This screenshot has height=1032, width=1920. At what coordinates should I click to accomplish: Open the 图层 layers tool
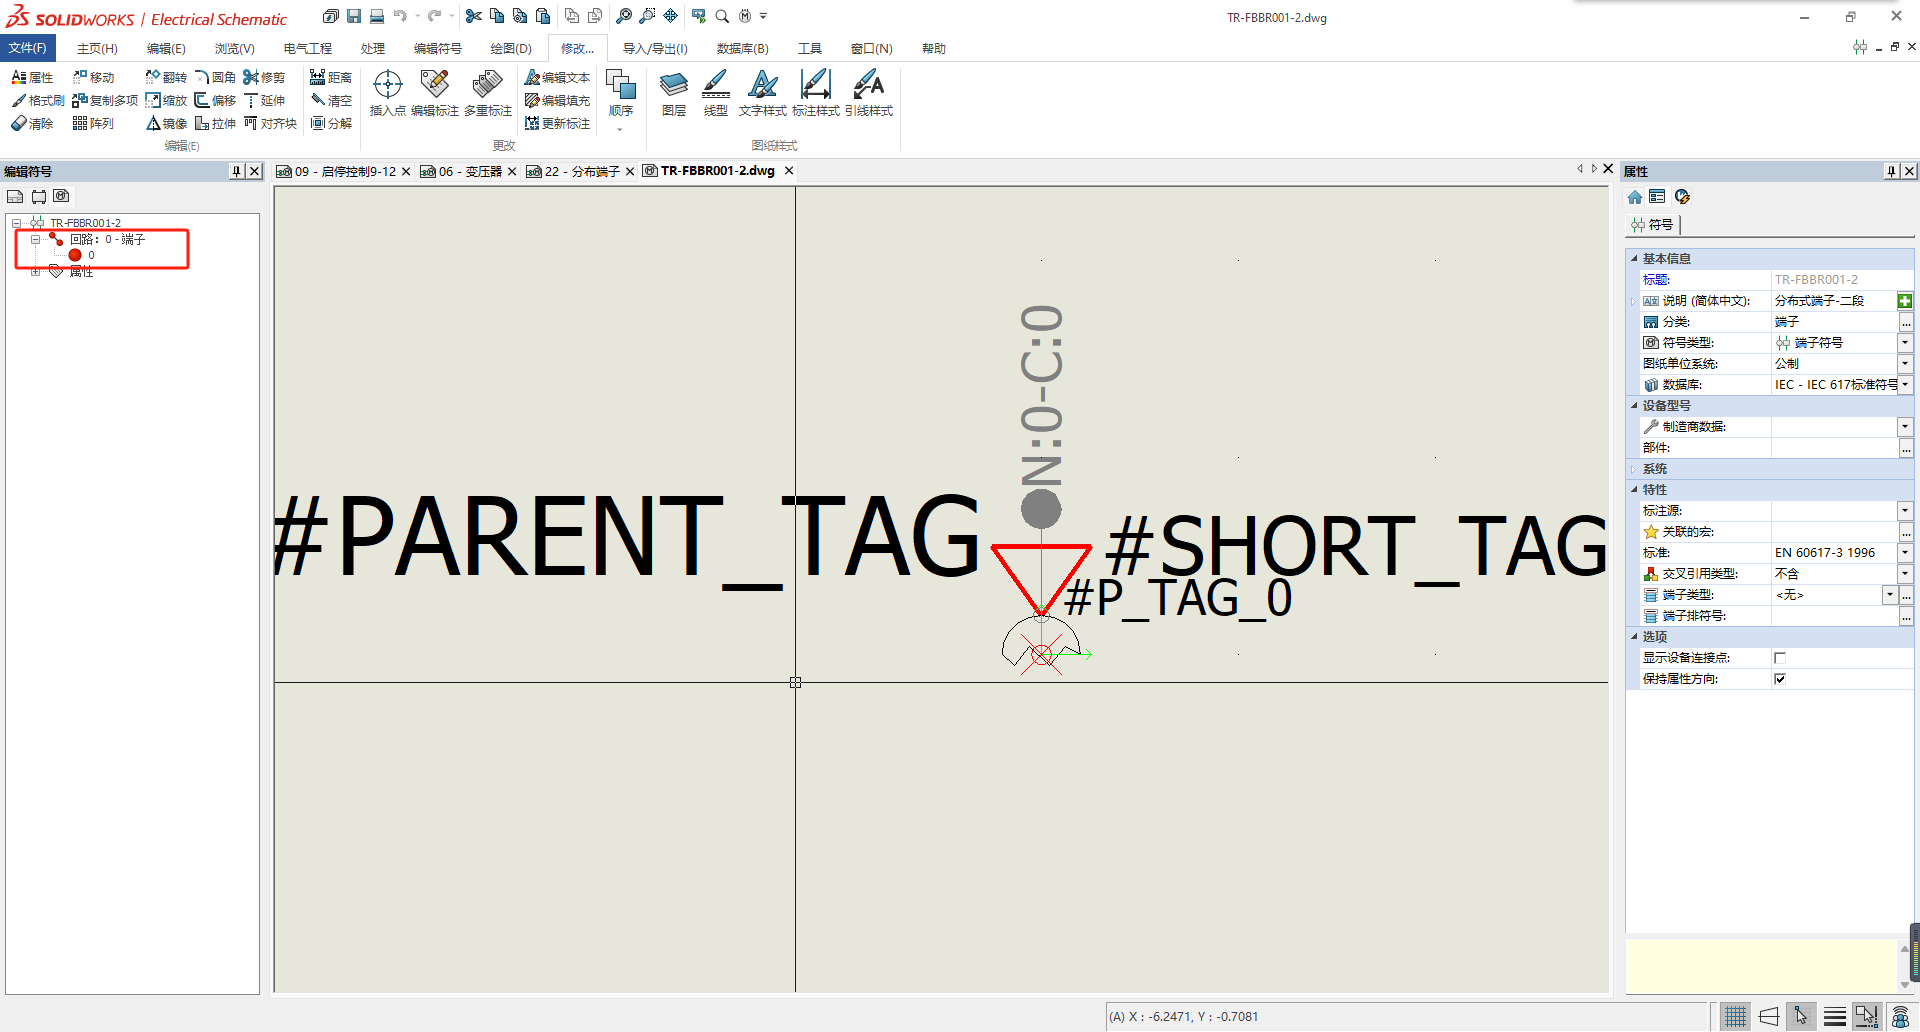click(x=674, y=93)
